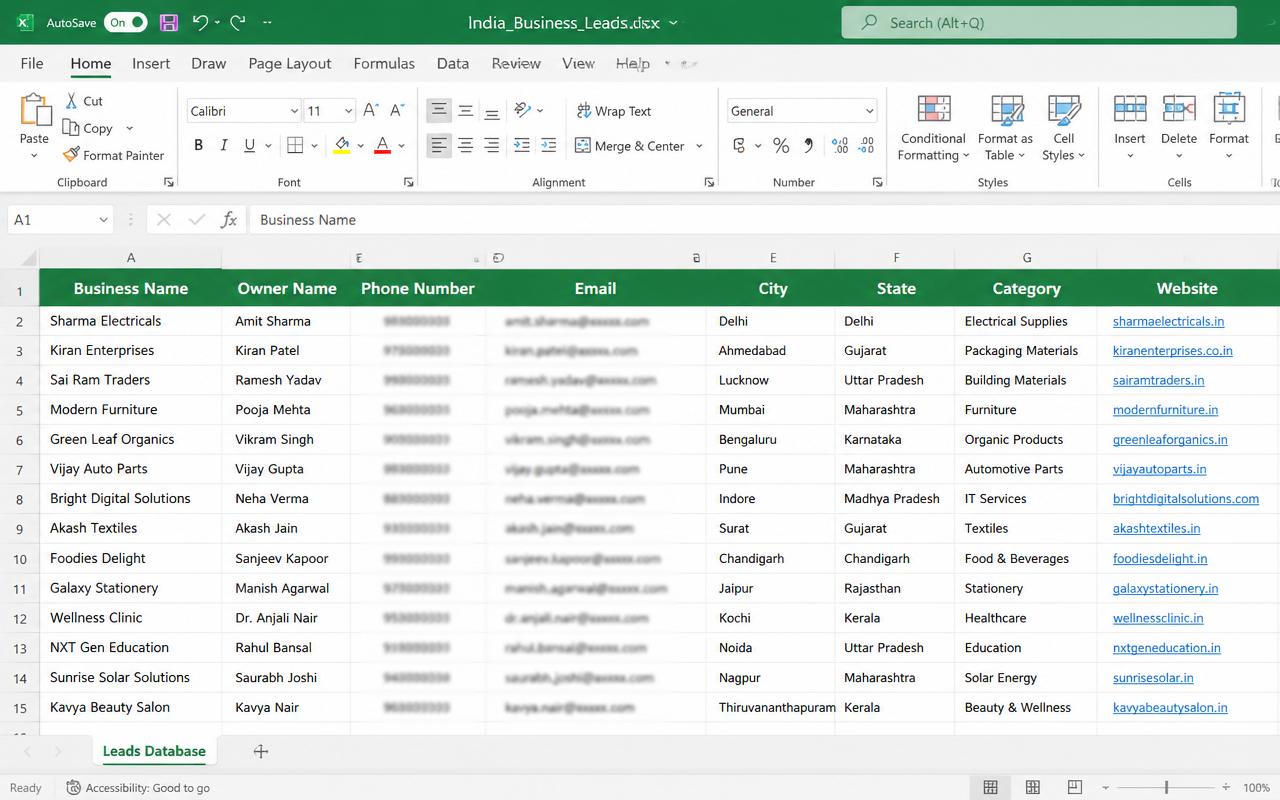Viewport: 1280px width, 800px height.
Task: Click the Insert Function fx icon
Action: 229,220
